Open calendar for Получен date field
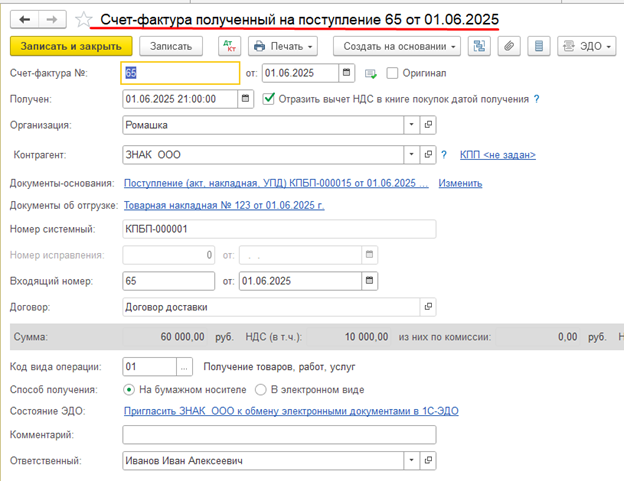The image size is (624, 481). [x=246, y=99]
